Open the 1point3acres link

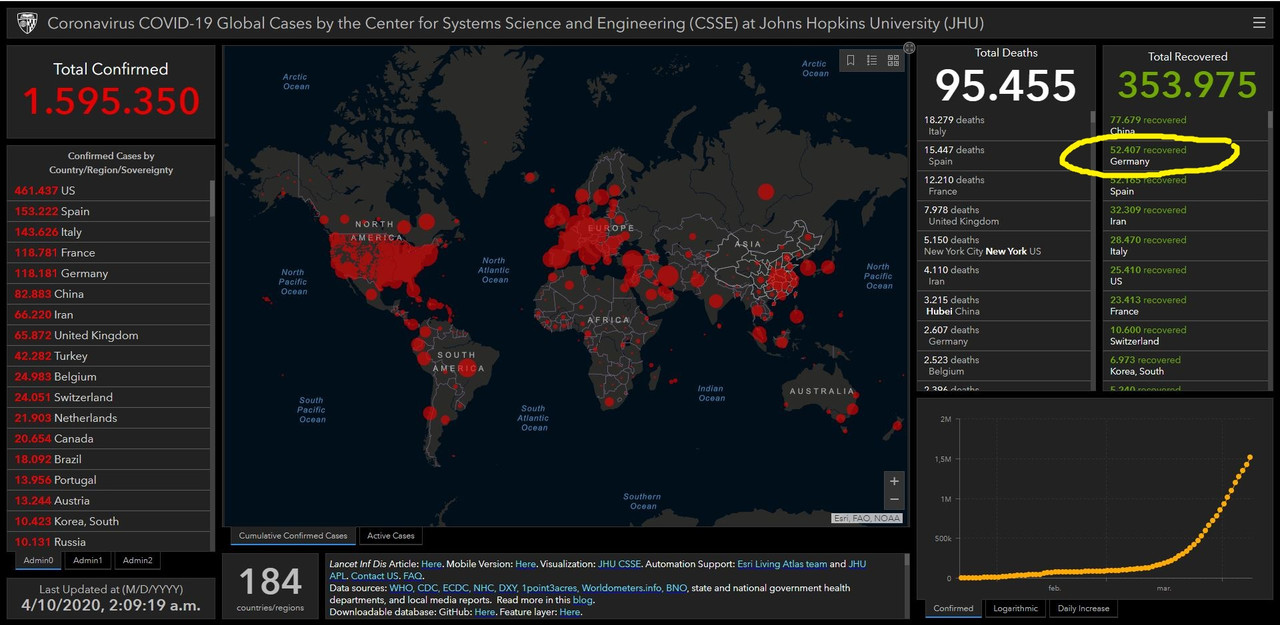coord(549,588)
